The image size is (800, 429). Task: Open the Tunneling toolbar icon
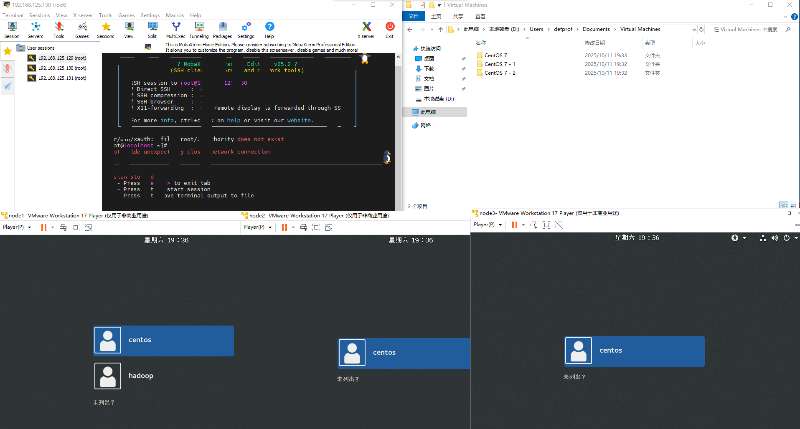(x=199, y=30)
